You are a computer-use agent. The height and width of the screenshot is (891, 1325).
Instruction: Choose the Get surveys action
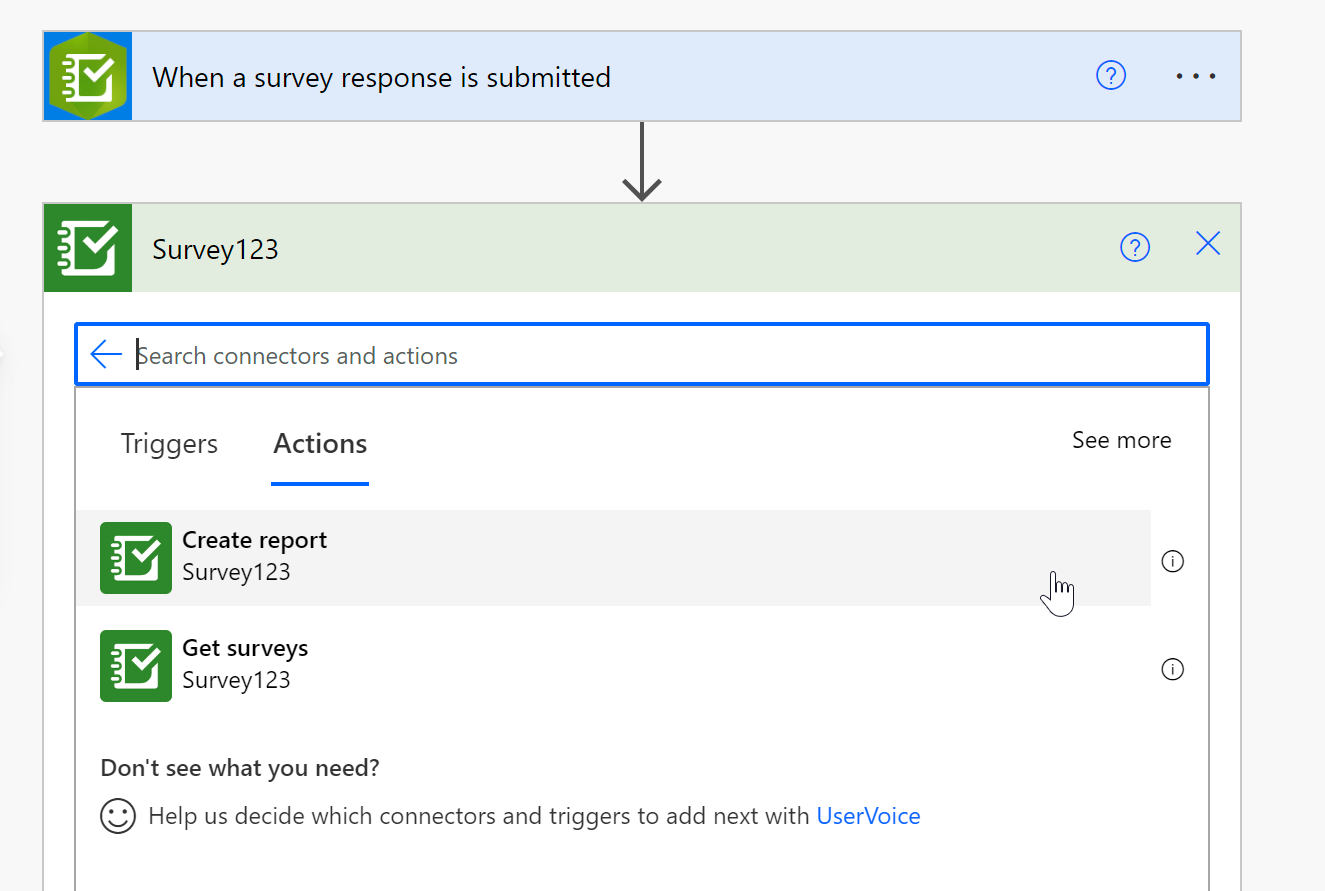coord(613,666)
